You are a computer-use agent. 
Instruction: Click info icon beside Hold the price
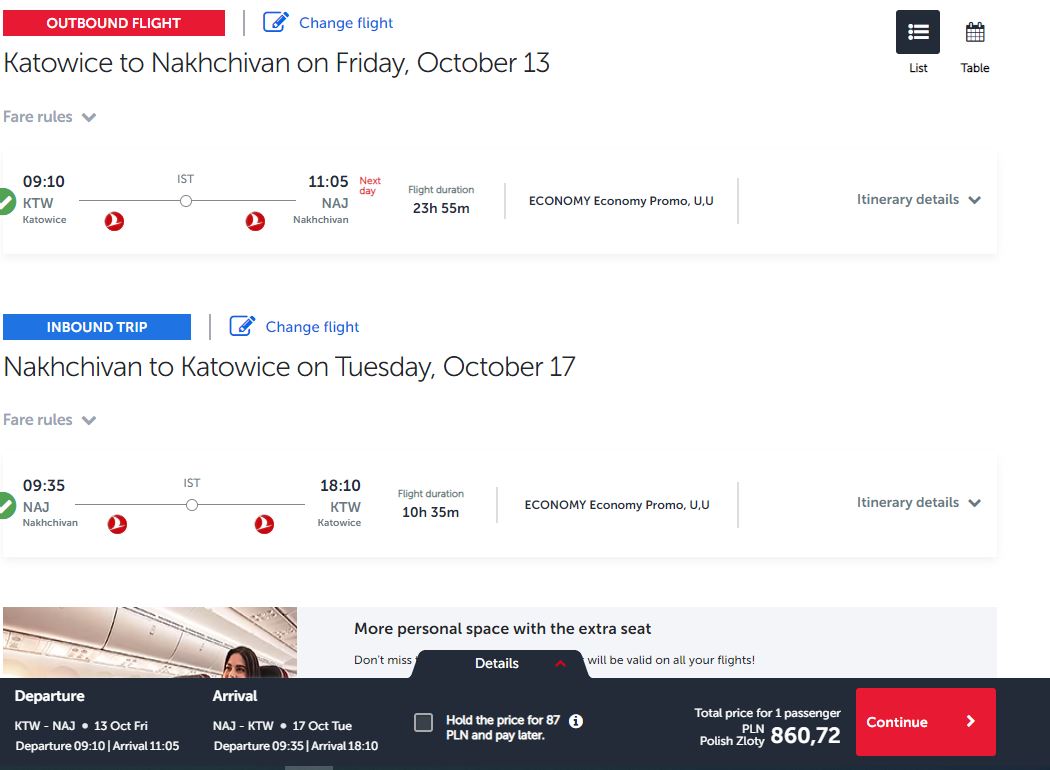coord(576,721)
